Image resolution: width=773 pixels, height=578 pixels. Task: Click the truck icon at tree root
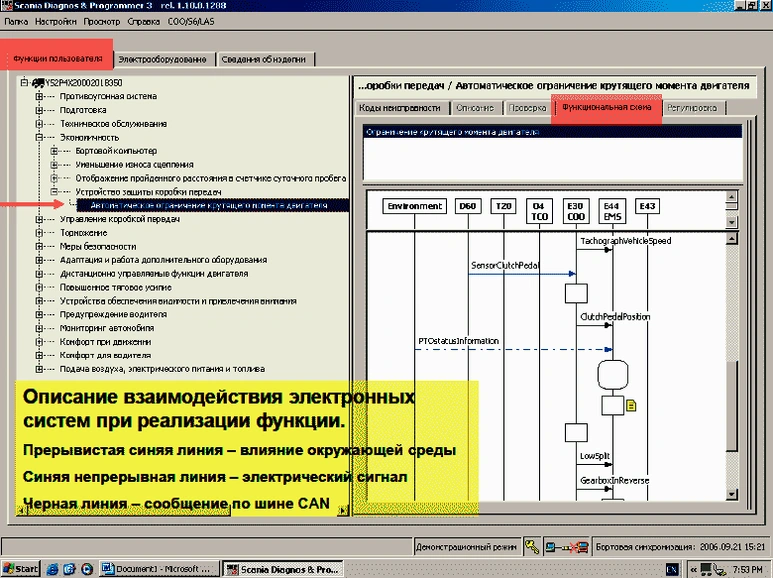pos(37,83)
